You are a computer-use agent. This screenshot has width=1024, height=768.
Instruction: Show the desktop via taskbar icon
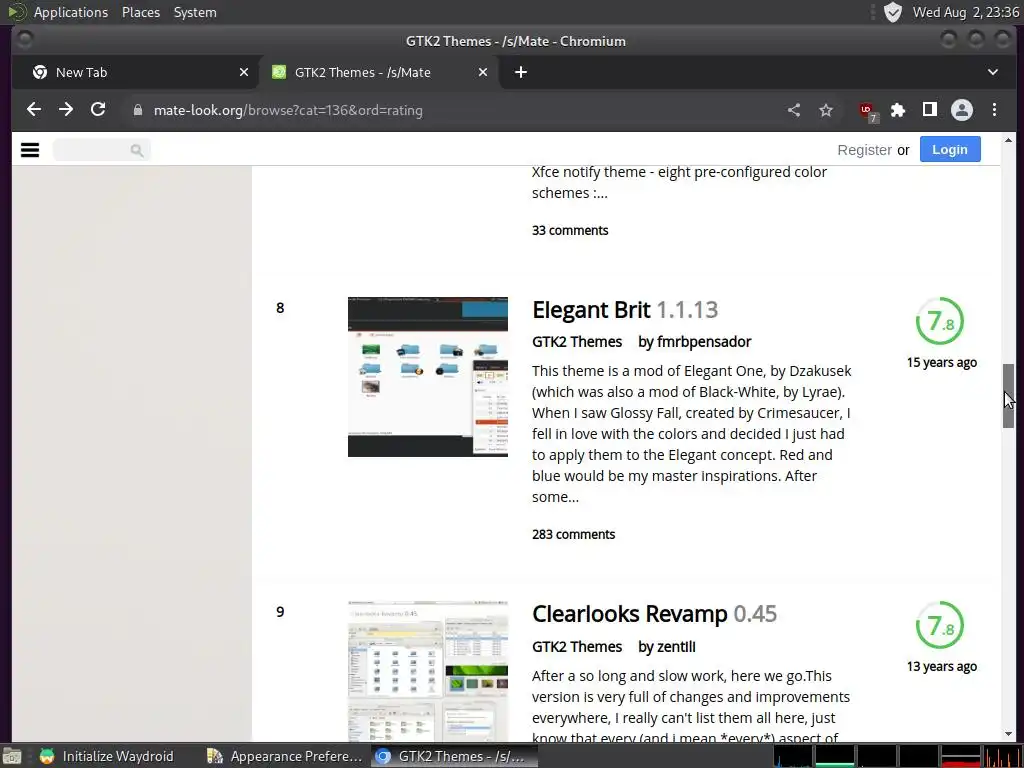[x=11, y=756]
